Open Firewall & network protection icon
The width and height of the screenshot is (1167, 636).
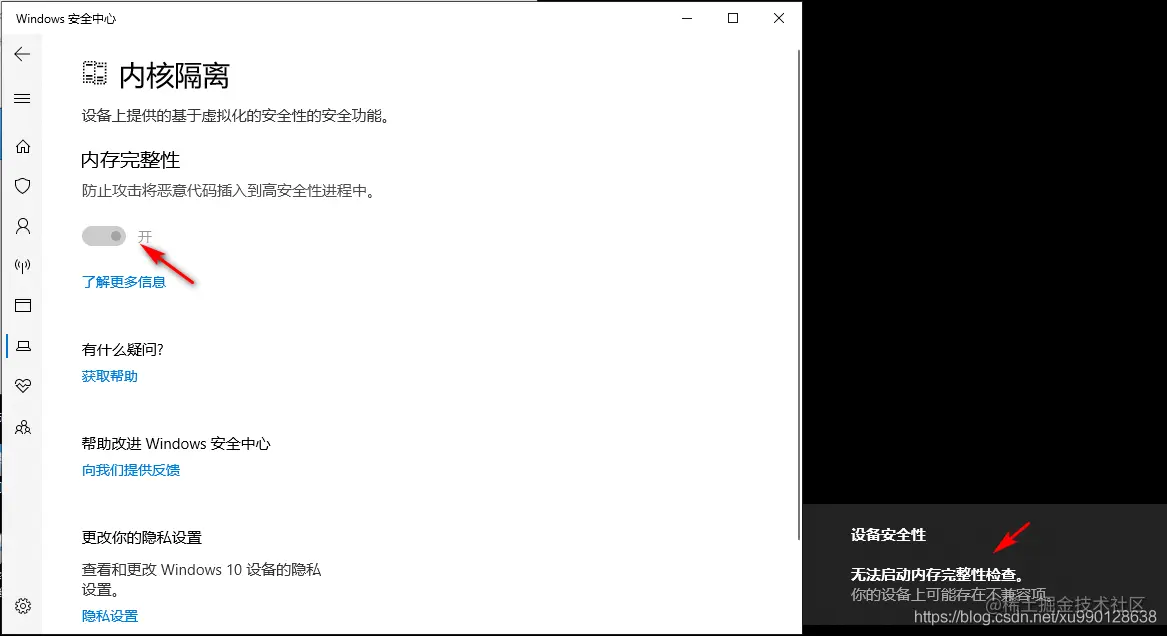point(23,266)
